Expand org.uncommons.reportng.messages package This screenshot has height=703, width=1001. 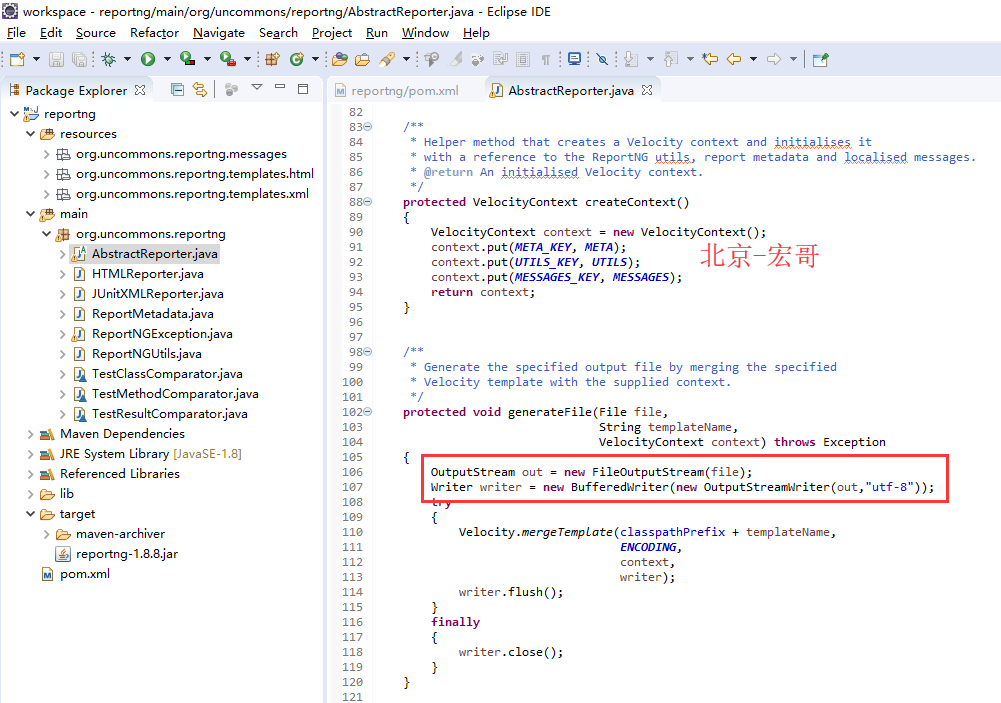click(46, 154)
